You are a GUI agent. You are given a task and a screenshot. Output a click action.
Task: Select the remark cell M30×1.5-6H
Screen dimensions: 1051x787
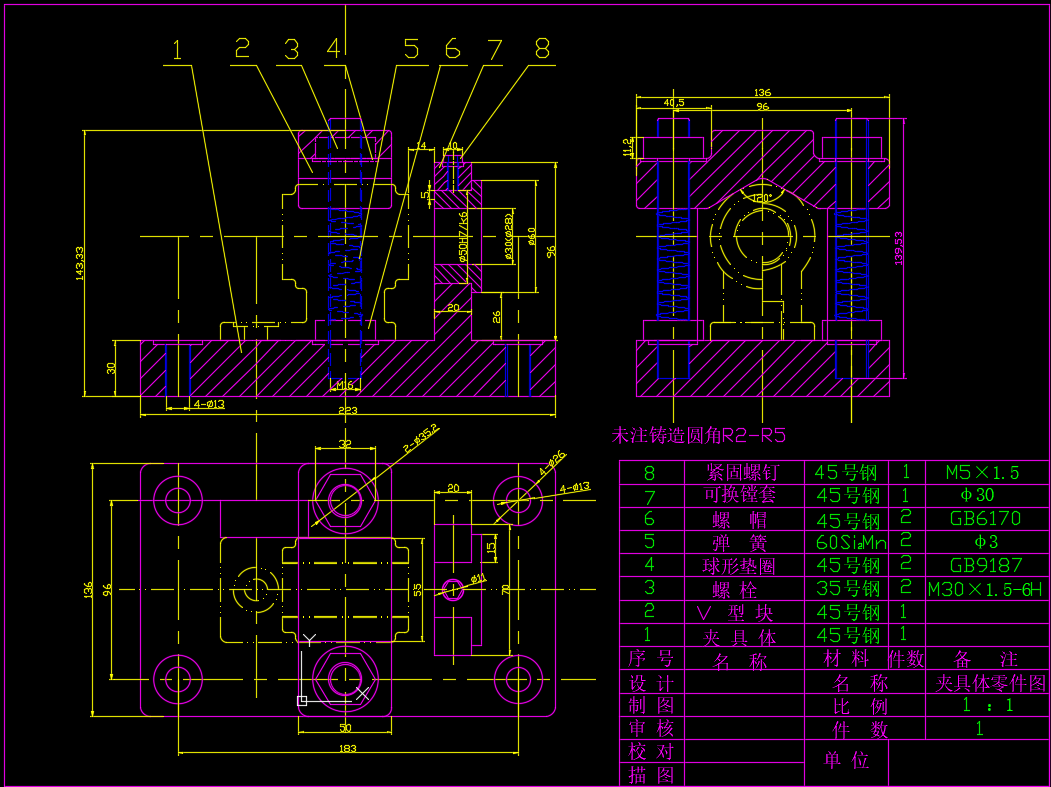tap(985, 589)
